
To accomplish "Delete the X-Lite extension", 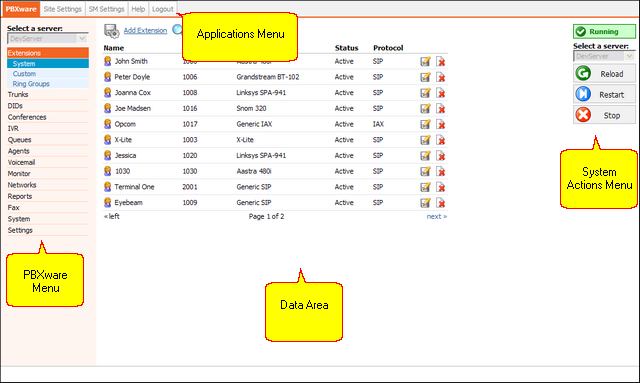I will point(440,140).
